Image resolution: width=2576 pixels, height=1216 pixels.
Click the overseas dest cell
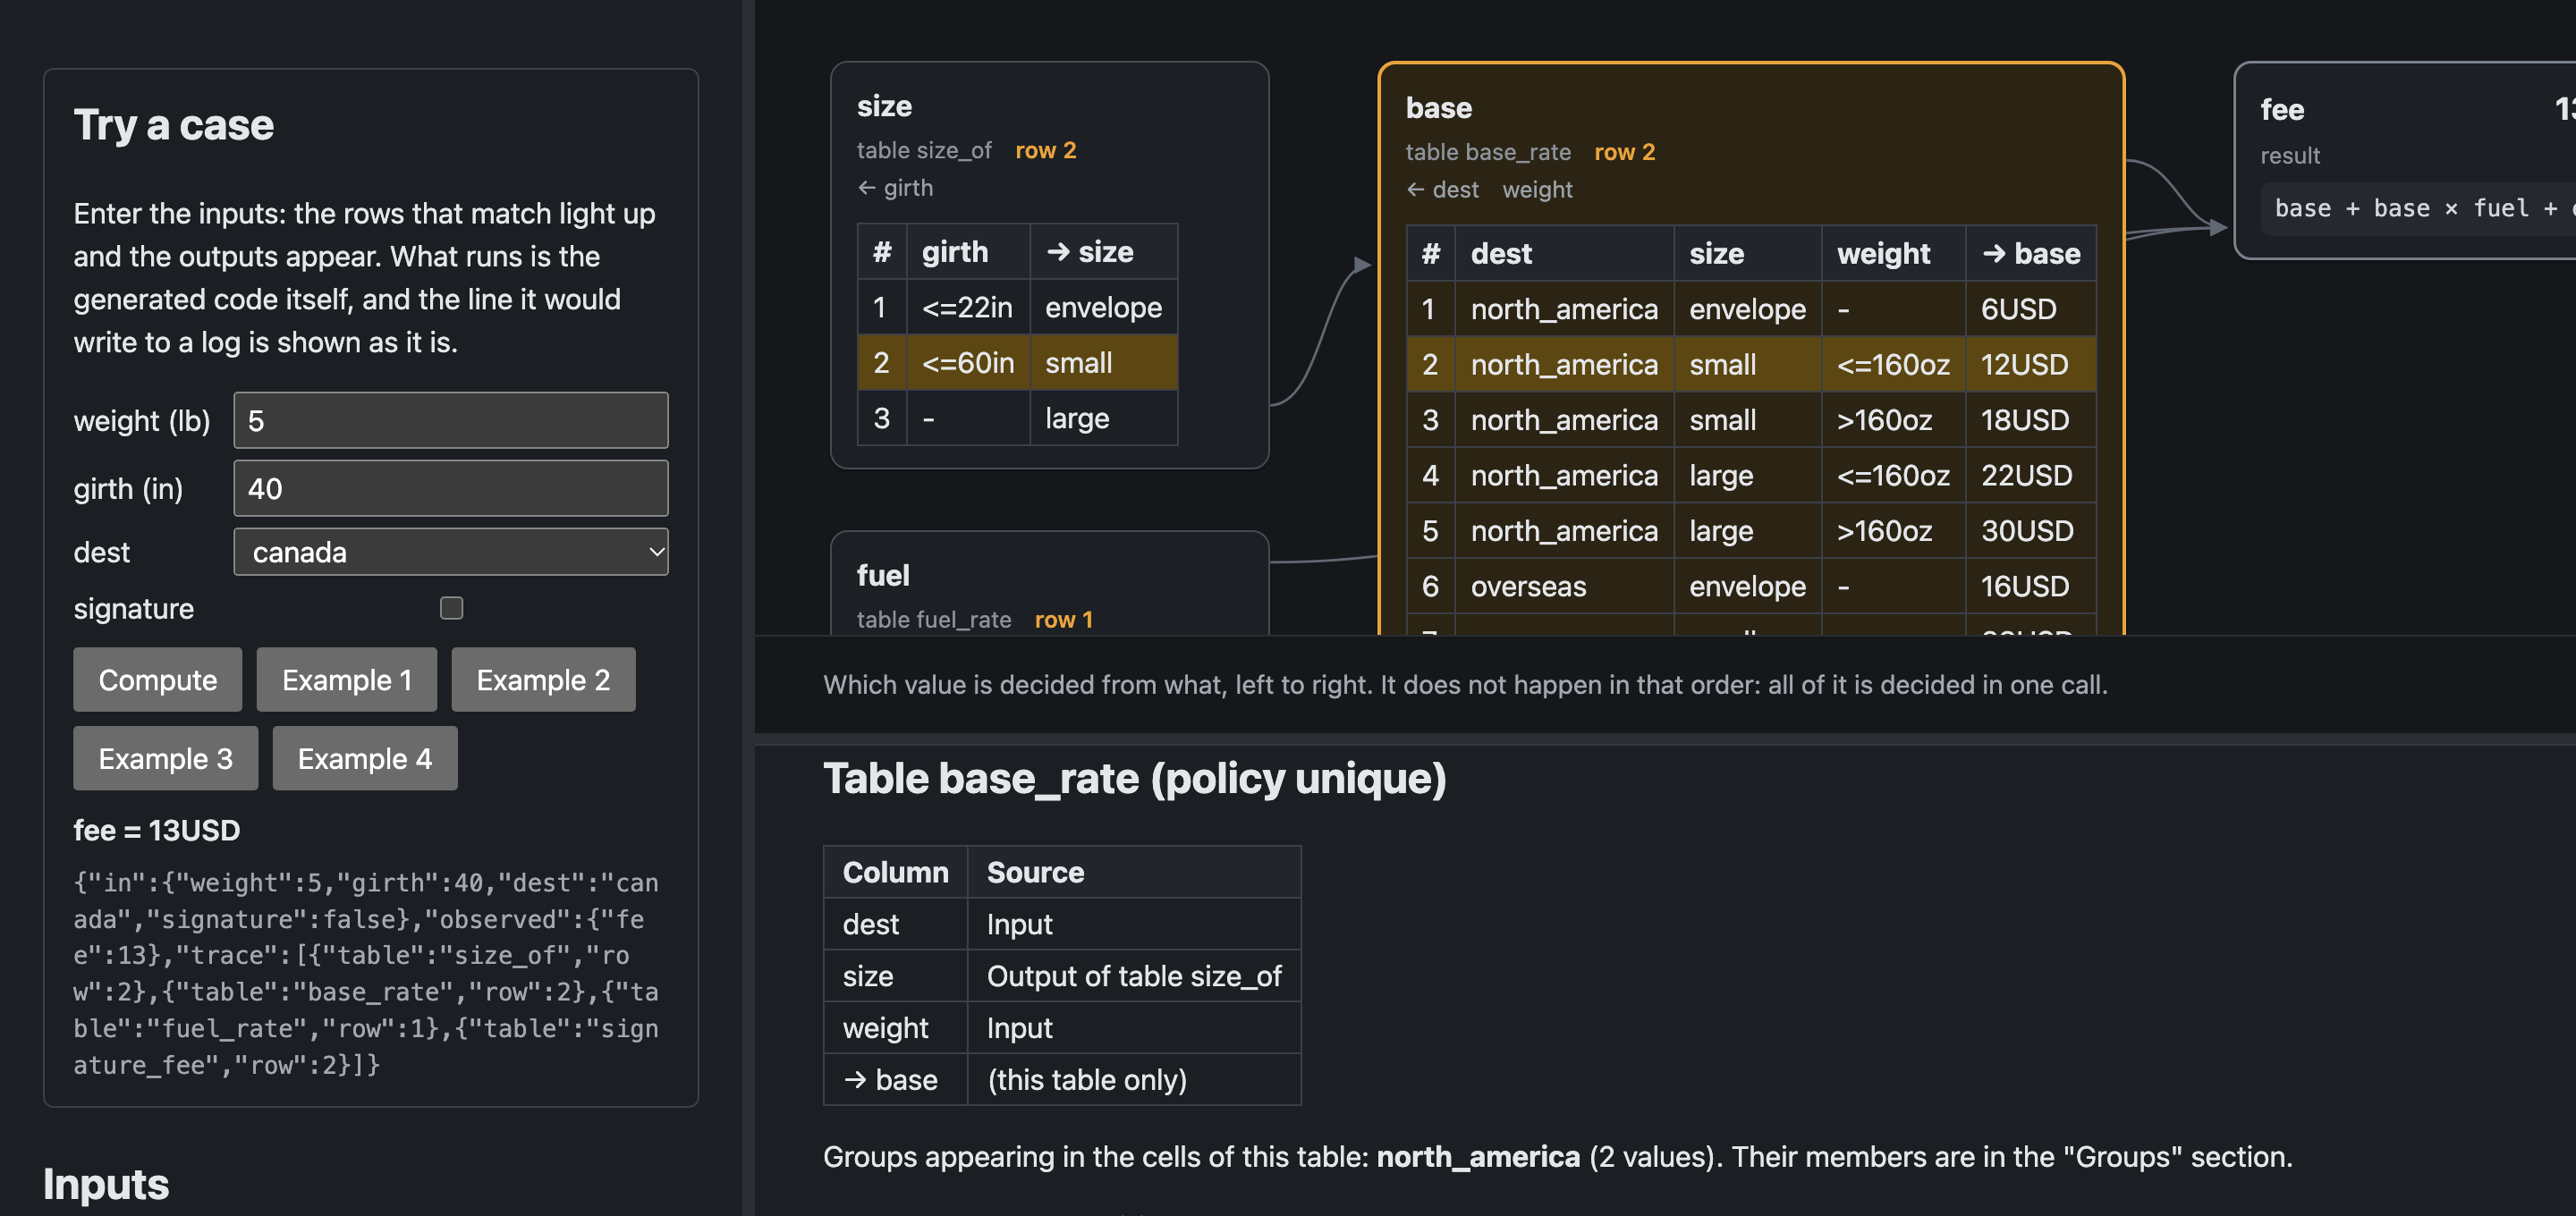tap(1564, 586)
